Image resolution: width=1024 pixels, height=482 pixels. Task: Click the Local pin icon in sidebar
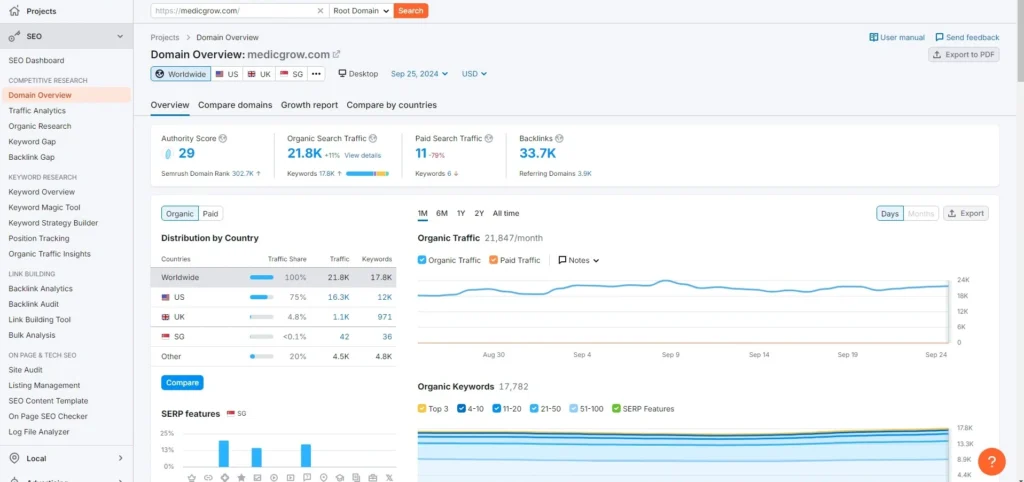coord(14,458)
